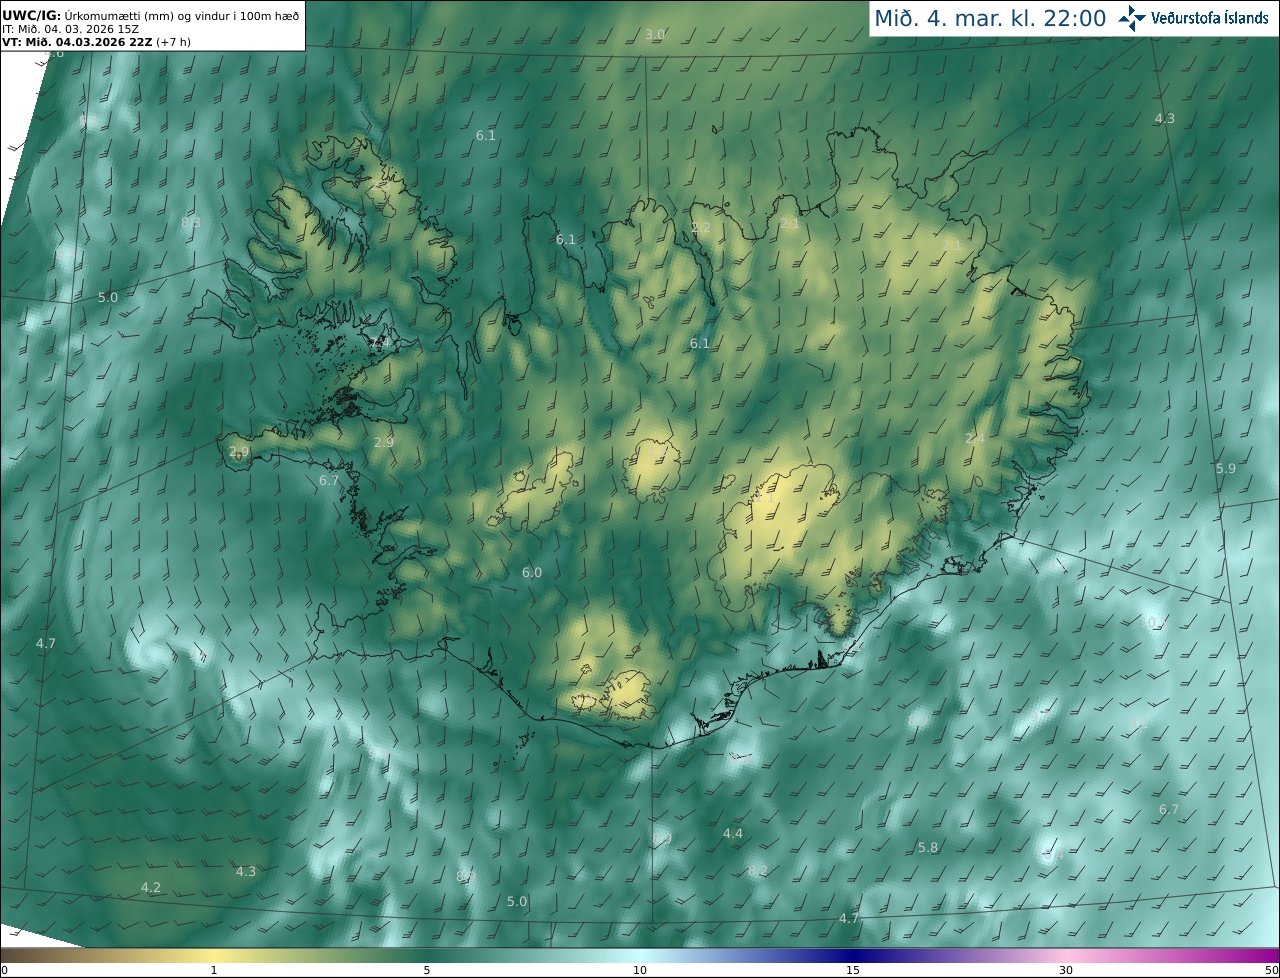Pick the dark navy colorbar segment above 15

853,955
